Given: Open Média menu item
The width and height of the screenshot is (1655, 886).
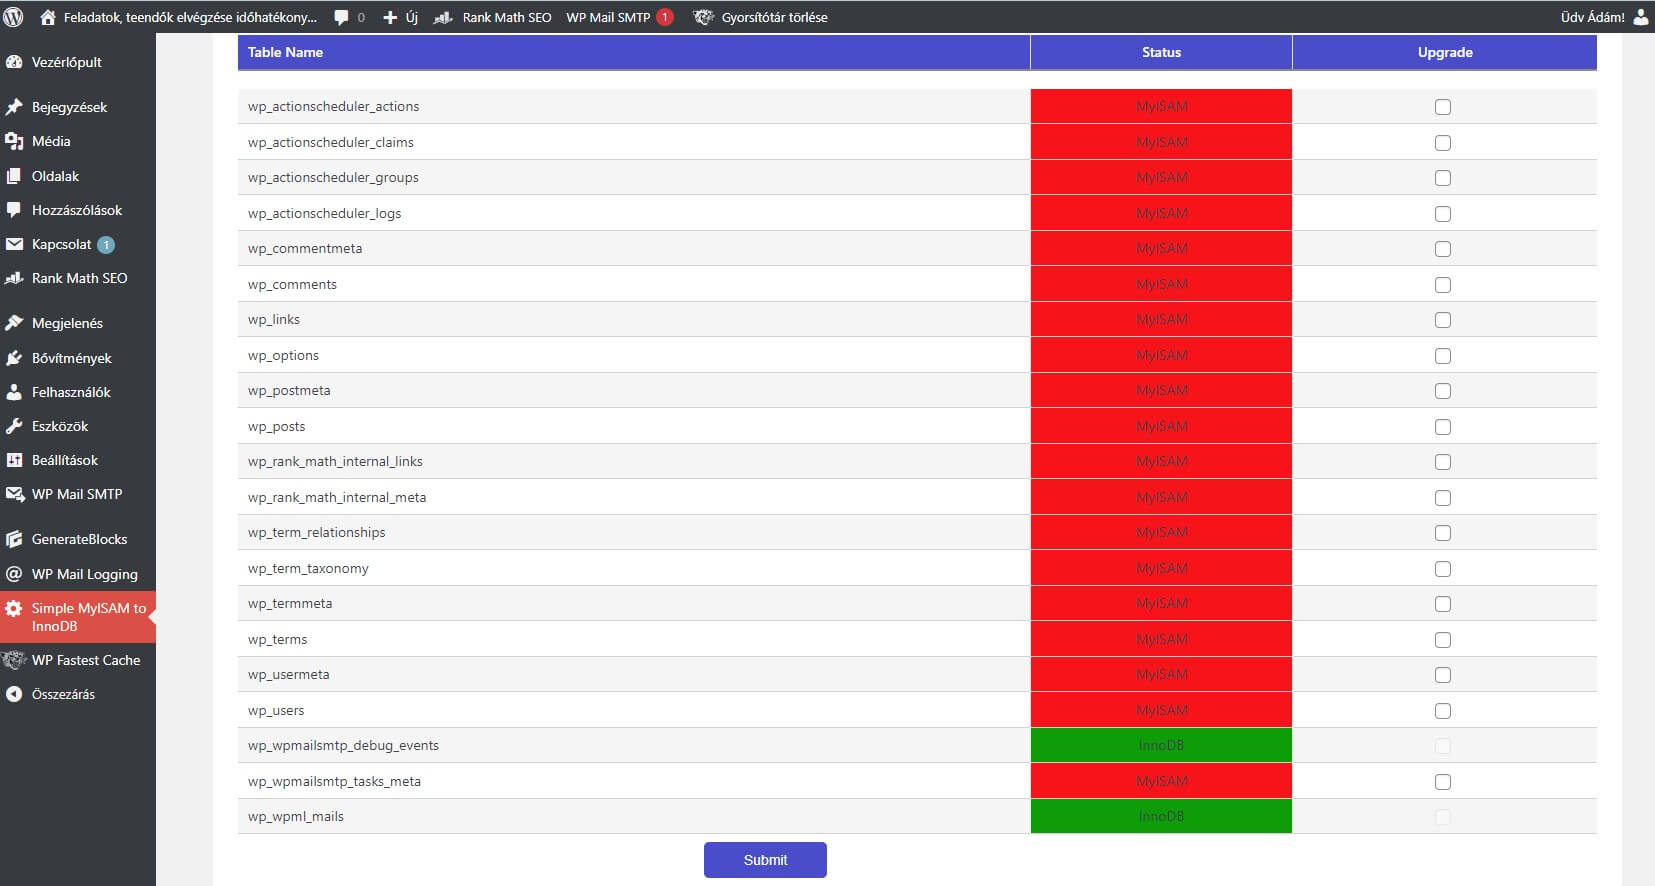Looking at the screenshot, I should [x=51, y=141].
